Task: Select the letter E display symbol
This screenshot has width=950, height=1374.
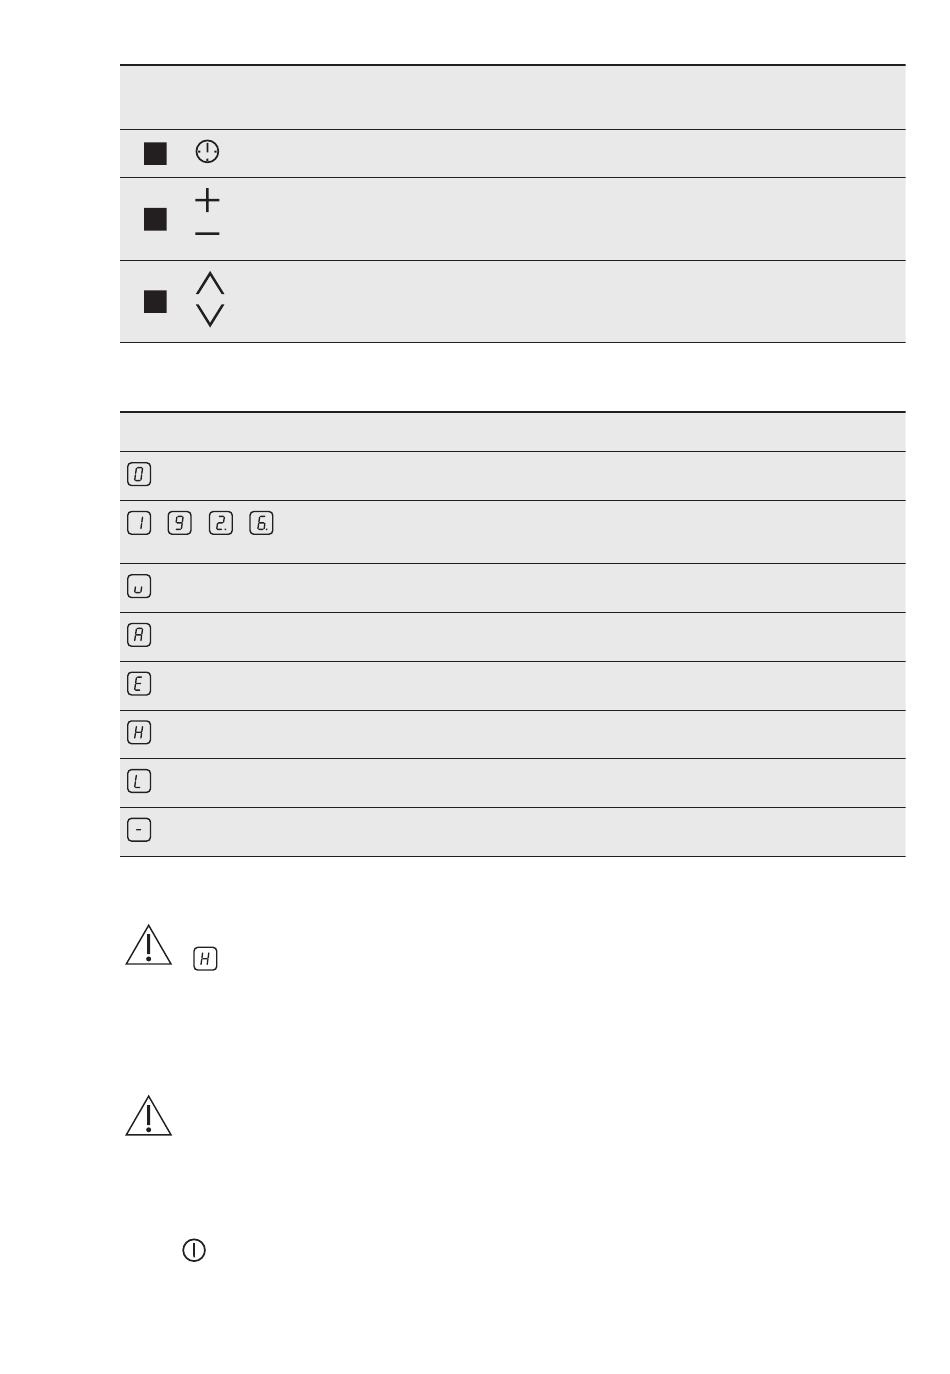Action: click(139, 684)
